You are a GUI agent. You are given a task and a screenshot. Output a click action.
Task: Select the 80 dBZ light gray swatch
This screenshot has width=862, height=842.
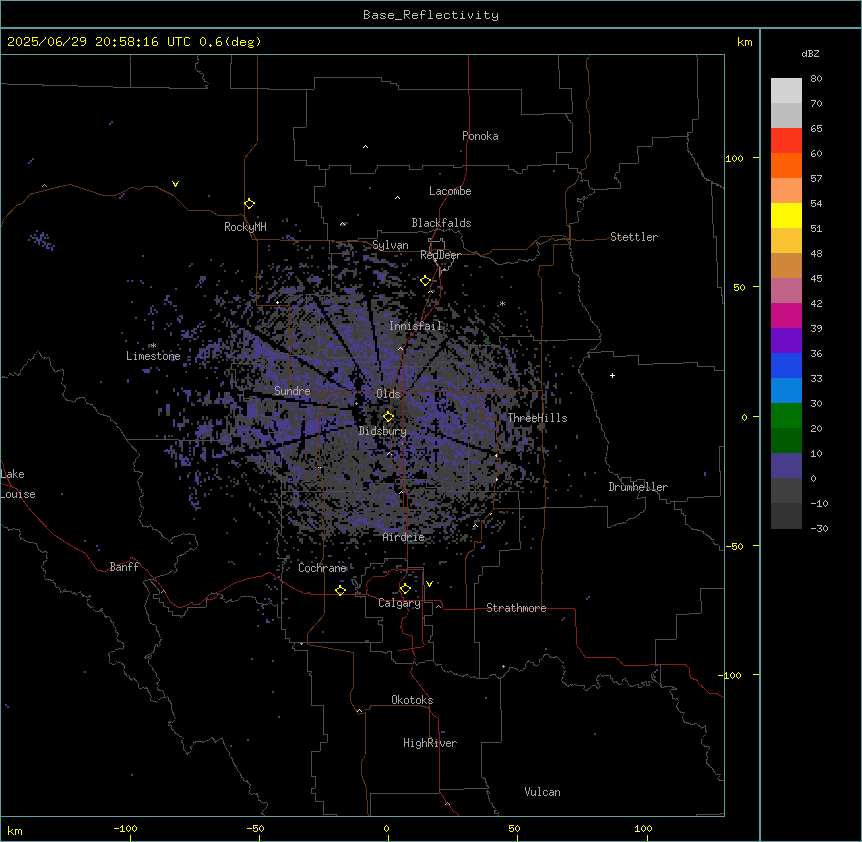point(786,90)
